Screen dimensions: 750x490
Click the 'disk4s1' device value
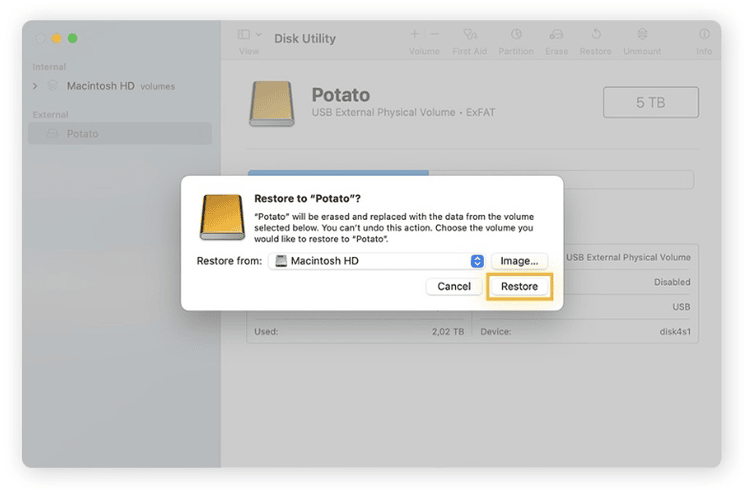675,331
